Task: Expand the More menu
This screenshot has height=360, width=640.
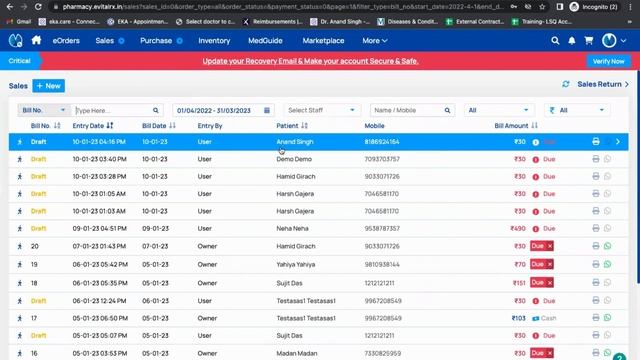Action: [375, 40]
